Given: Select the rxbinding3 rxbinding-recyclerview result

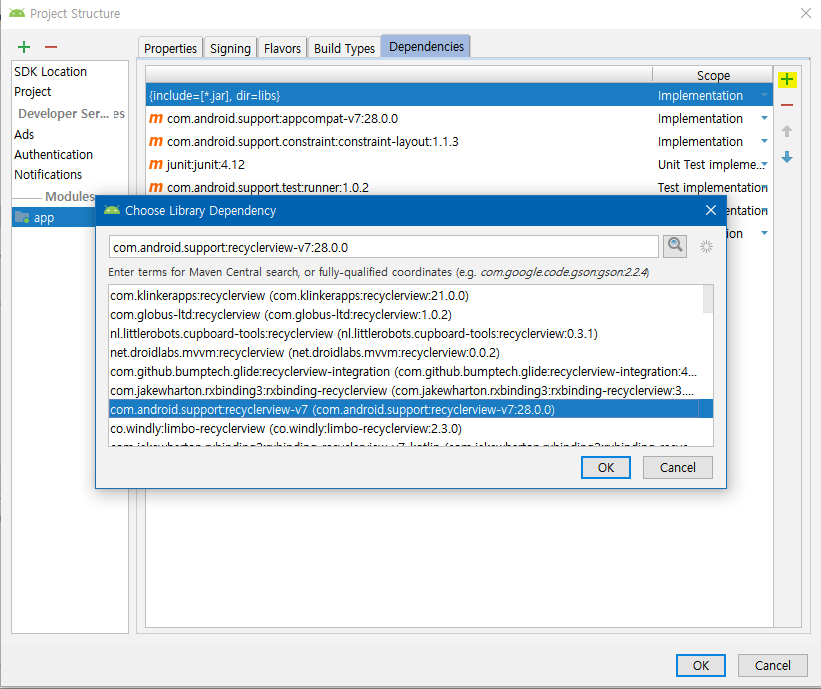Looking at the screenshot, I should pos(405,391).
